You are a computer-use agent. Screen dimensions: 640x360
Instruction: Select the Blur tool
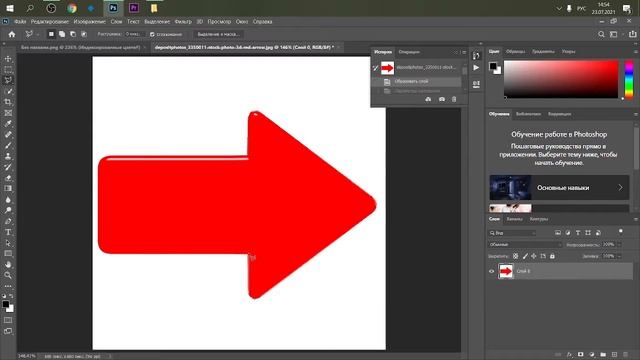8,200
